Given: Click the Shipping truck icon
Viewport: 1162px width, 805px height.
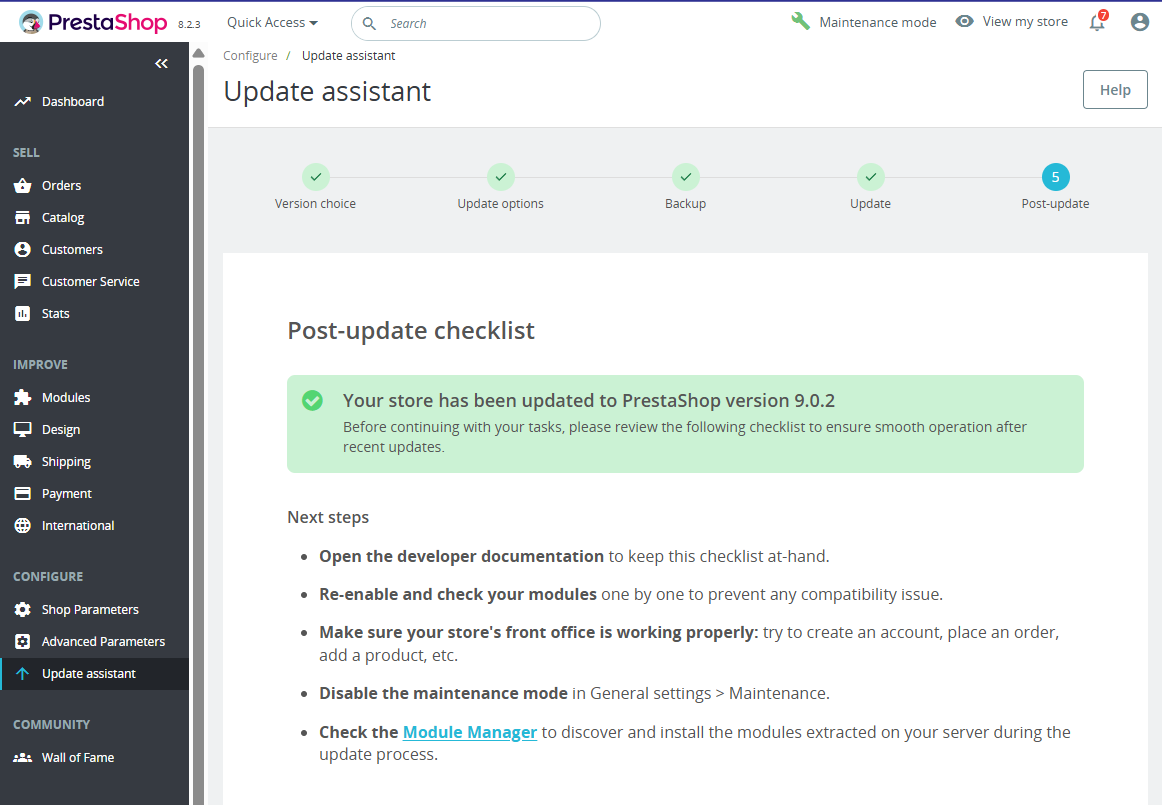Looking at the screenshot, I should [x=22, y=462].
